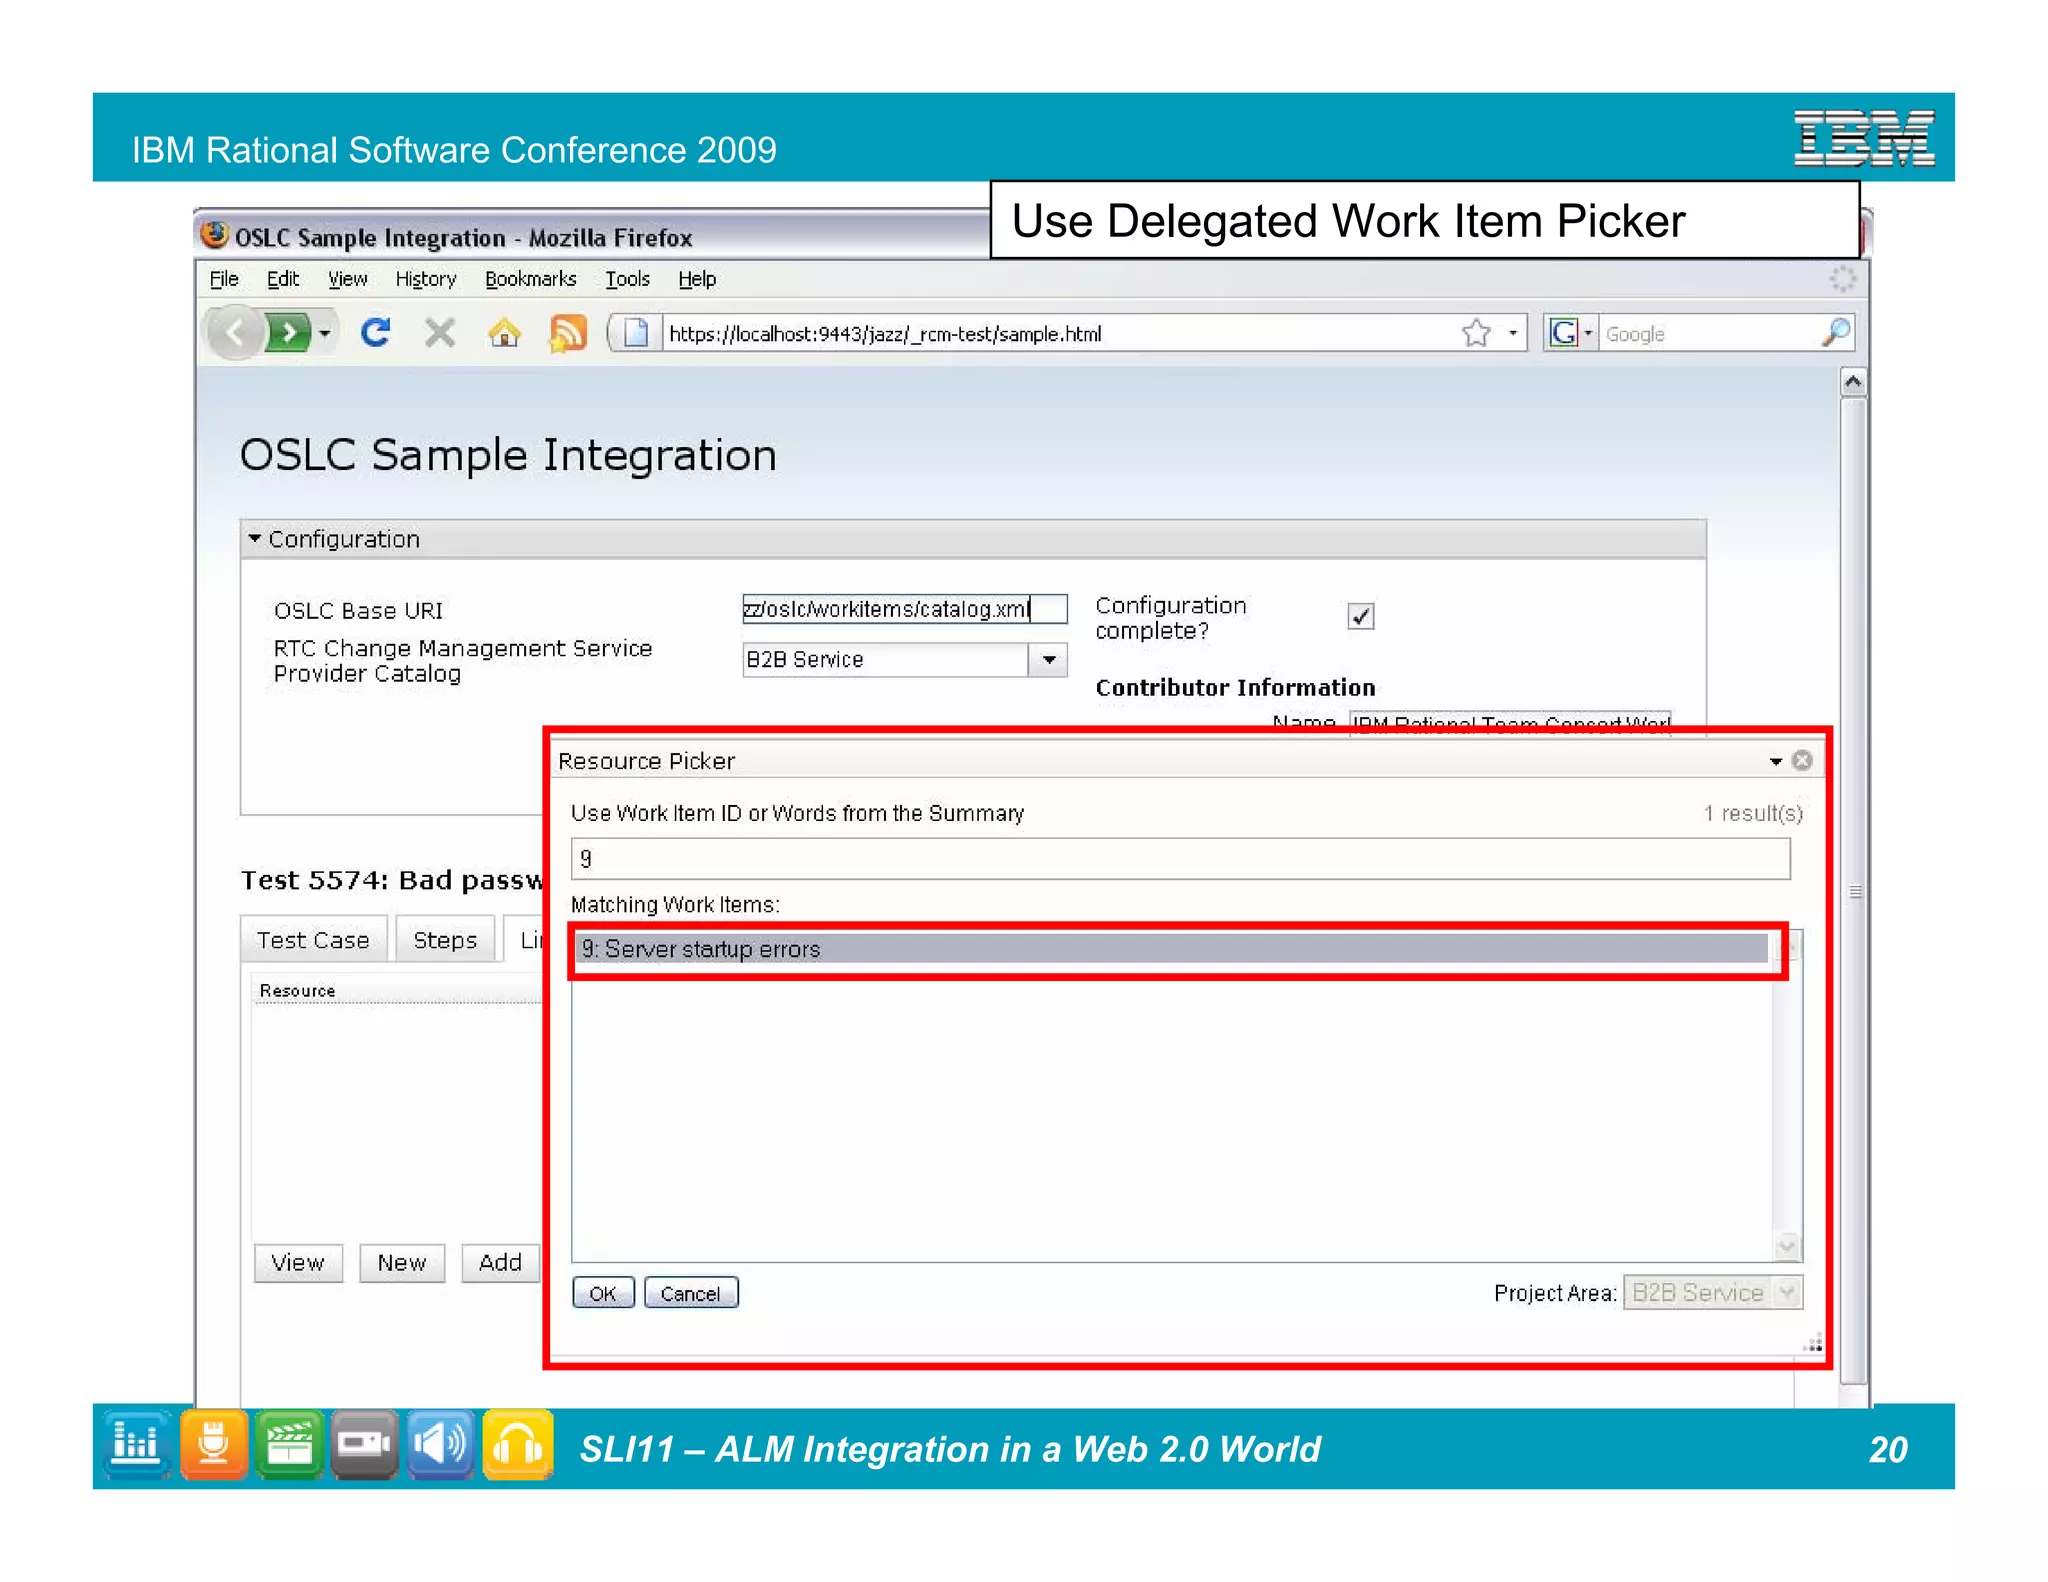Collapse the Configuration section

click(255, 539)
